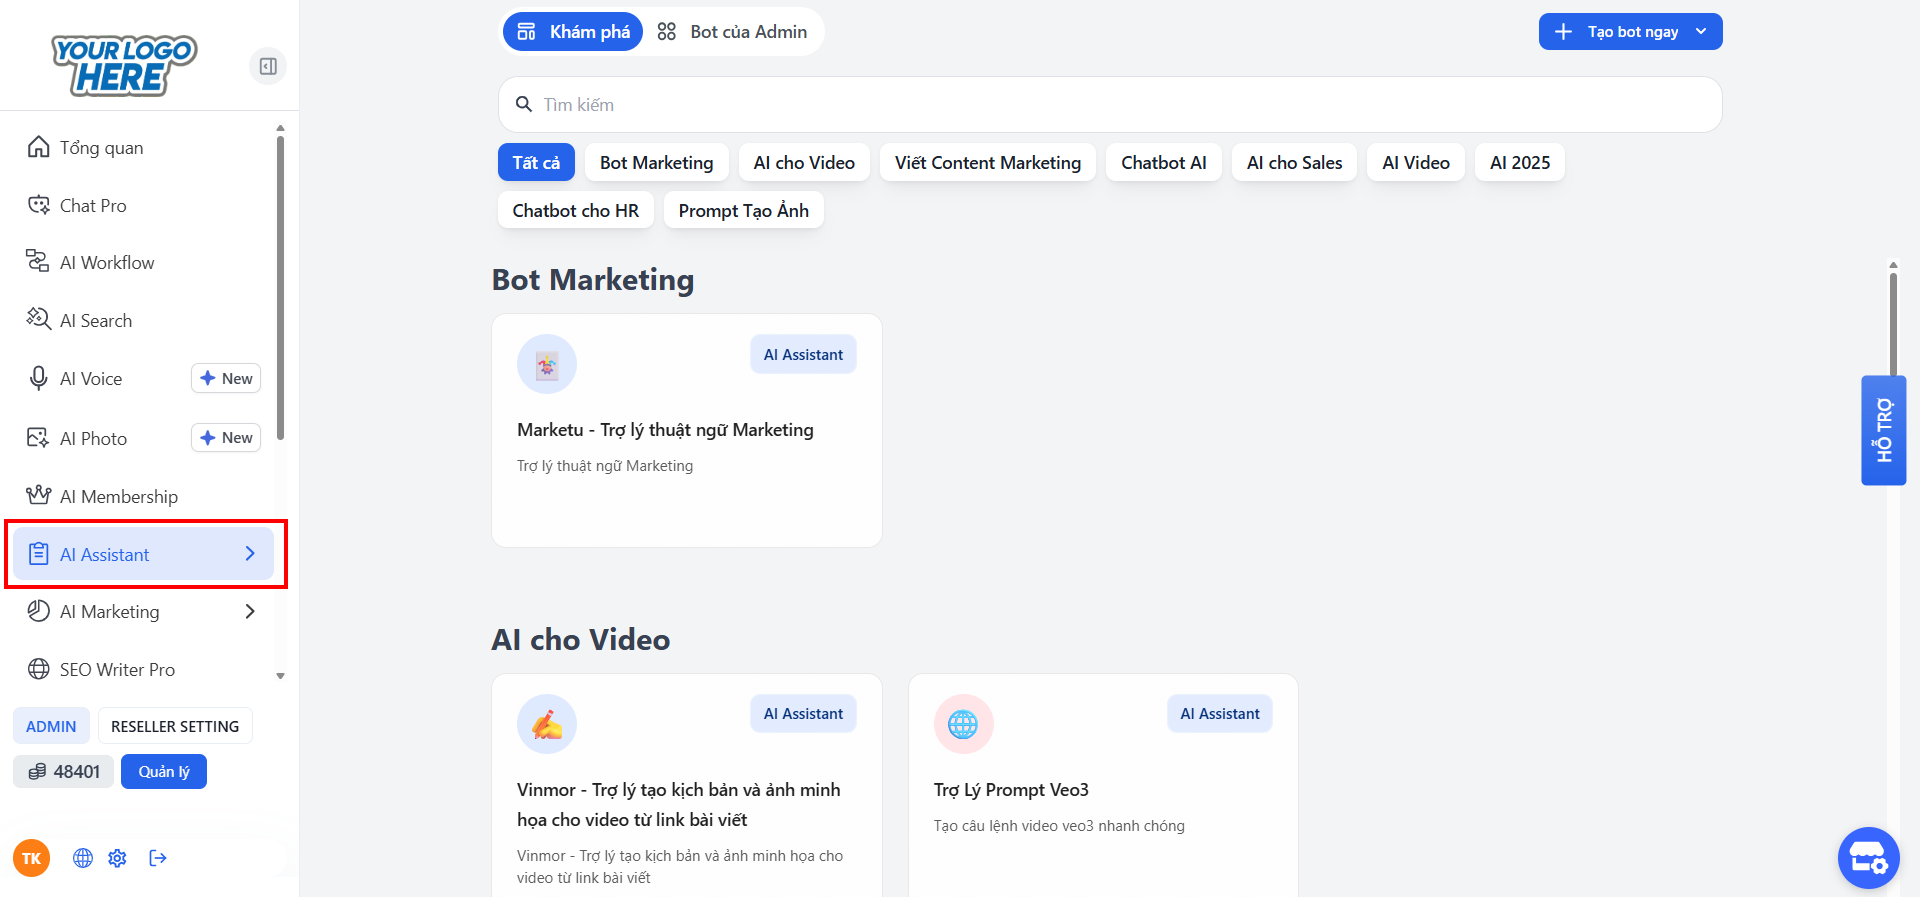Screen dimensions: 1920x897
Task: Click inside the Tìm kiếm search field
Action: click(x=1110, y=105)
